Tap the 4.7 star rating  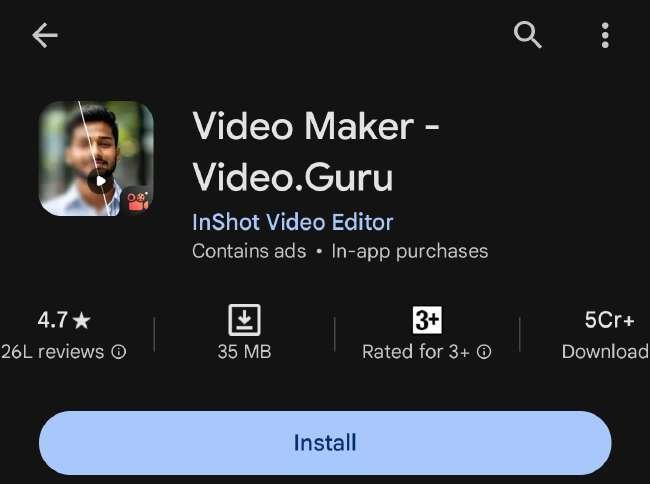(64, 320)
